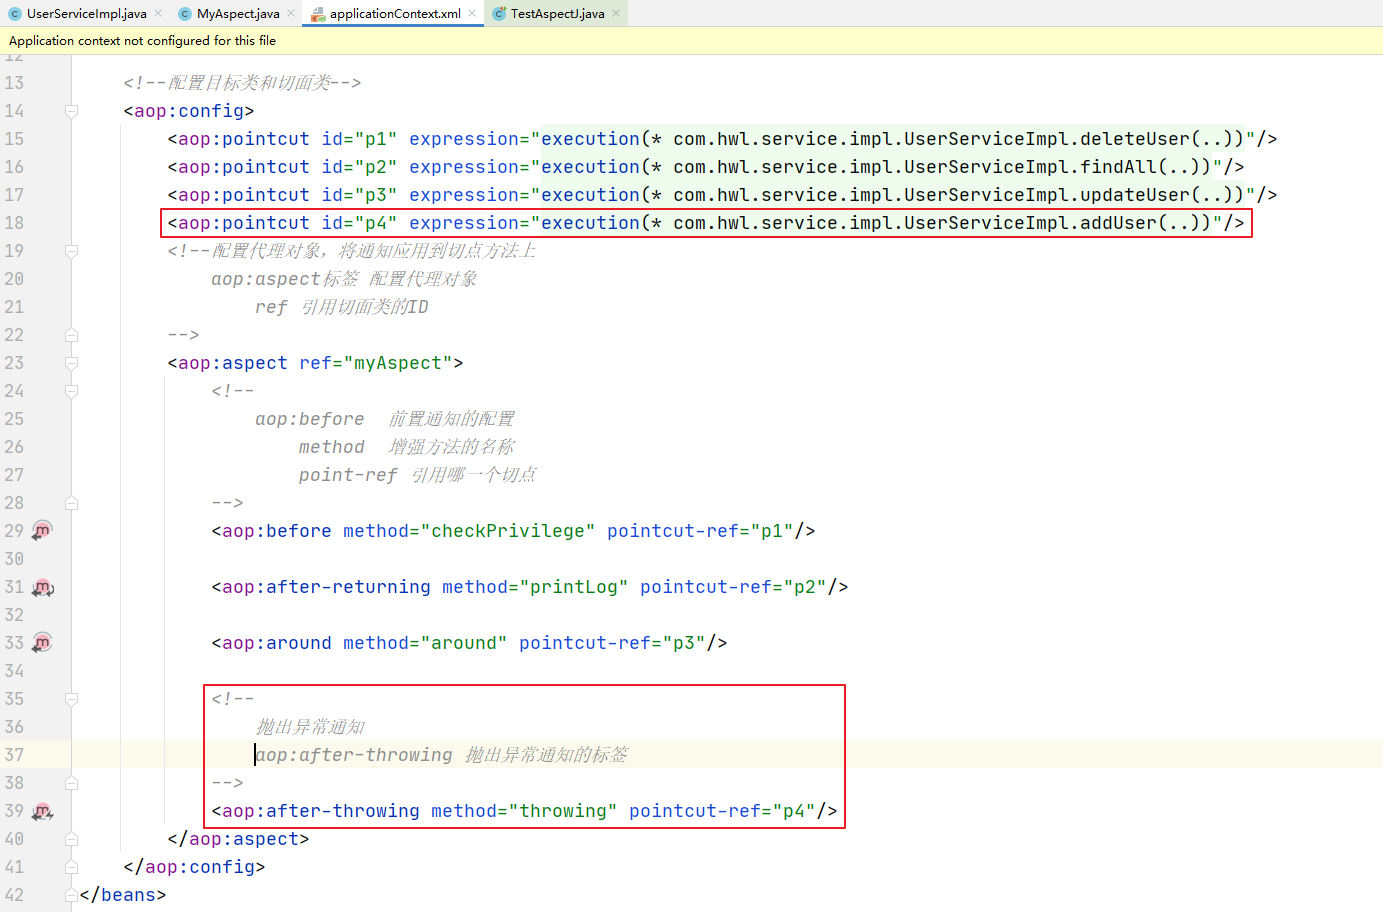
Task: Switch to UserServiceImpl.java tab
Action: pyautogui.click(x=86, y=14)
